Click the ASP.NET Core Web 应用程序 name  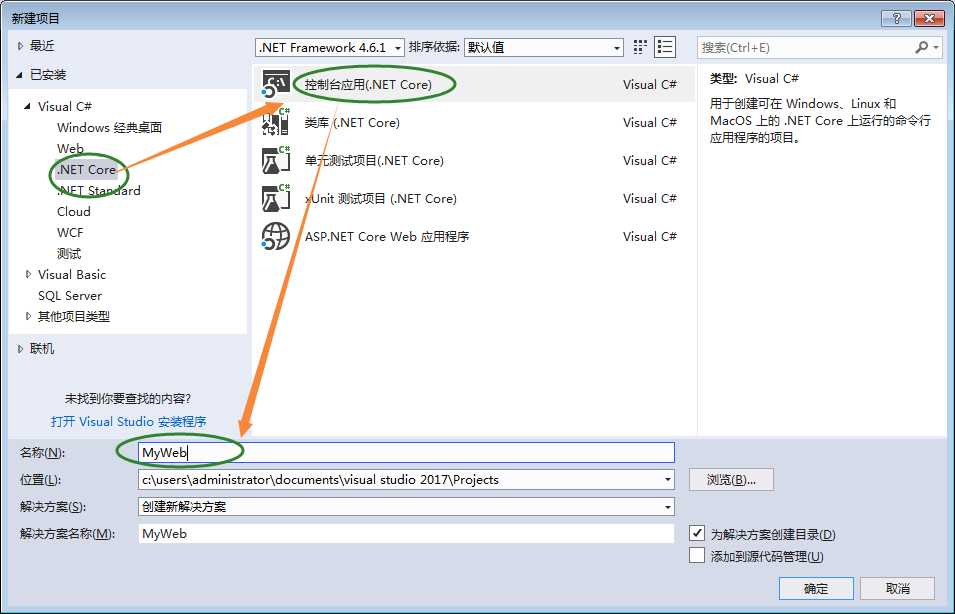(387, 236)
